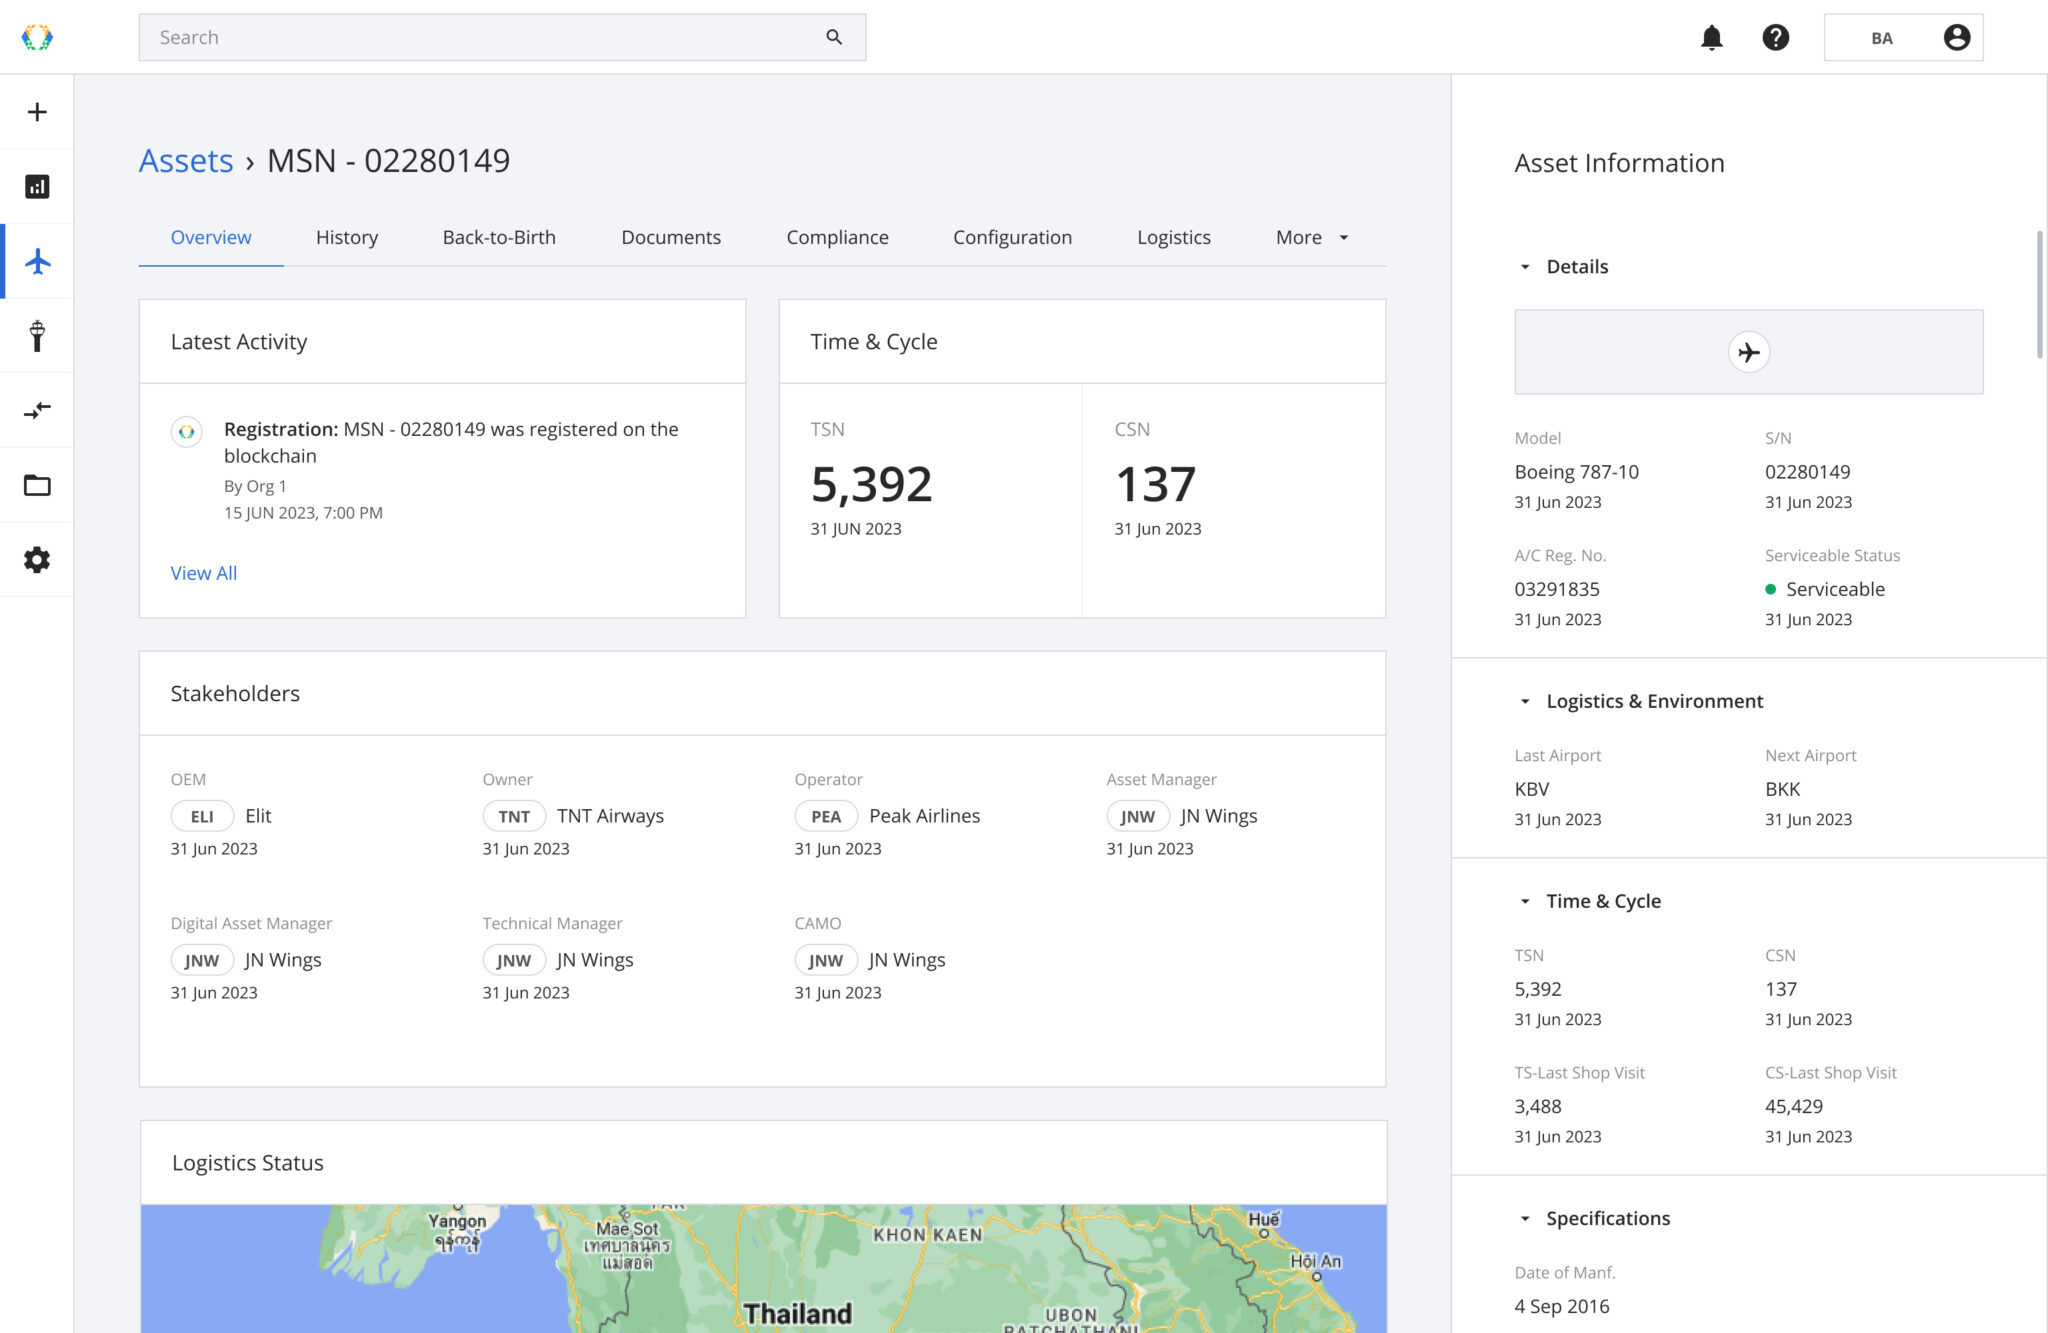Image resolution: width=2048 pixels, height=1333 pixels.
Task: Open notifications bell icon
Action: pos(1712,38)
